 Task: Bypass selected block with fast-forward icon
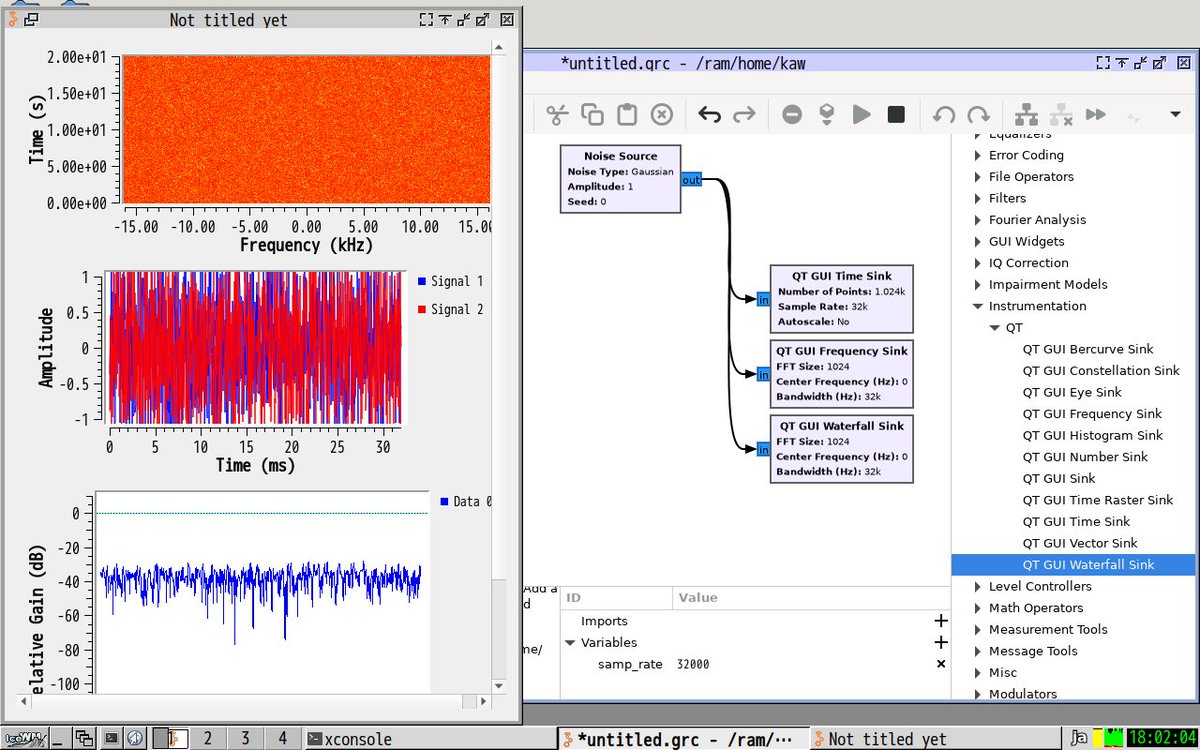tap(1096, 114)
